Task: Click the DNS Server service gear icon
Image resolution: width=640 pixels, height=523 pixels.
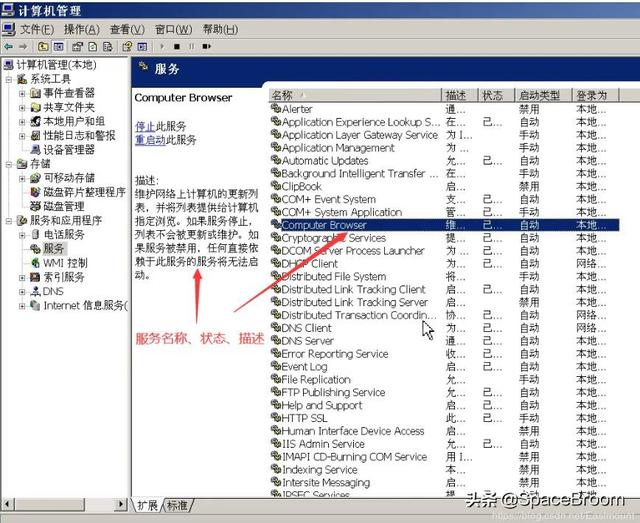Action: pyautogui.click(x=276, y=340)
